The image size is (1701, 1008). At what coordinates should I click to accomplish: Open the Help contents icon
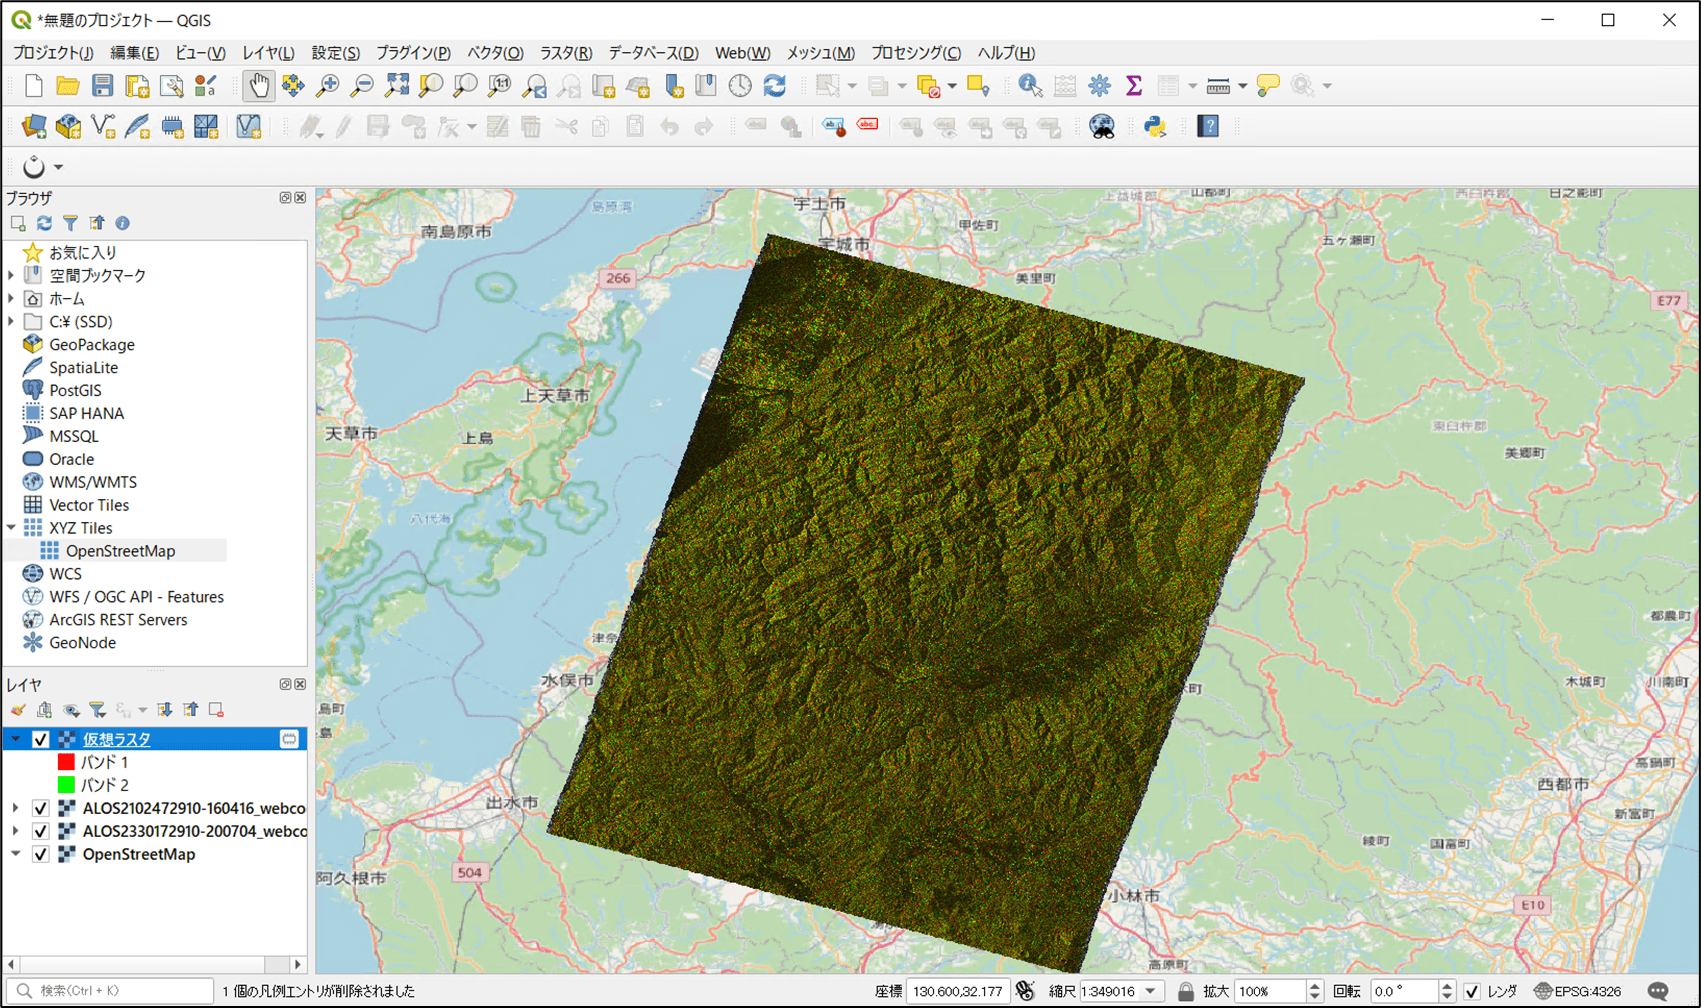1208,127
